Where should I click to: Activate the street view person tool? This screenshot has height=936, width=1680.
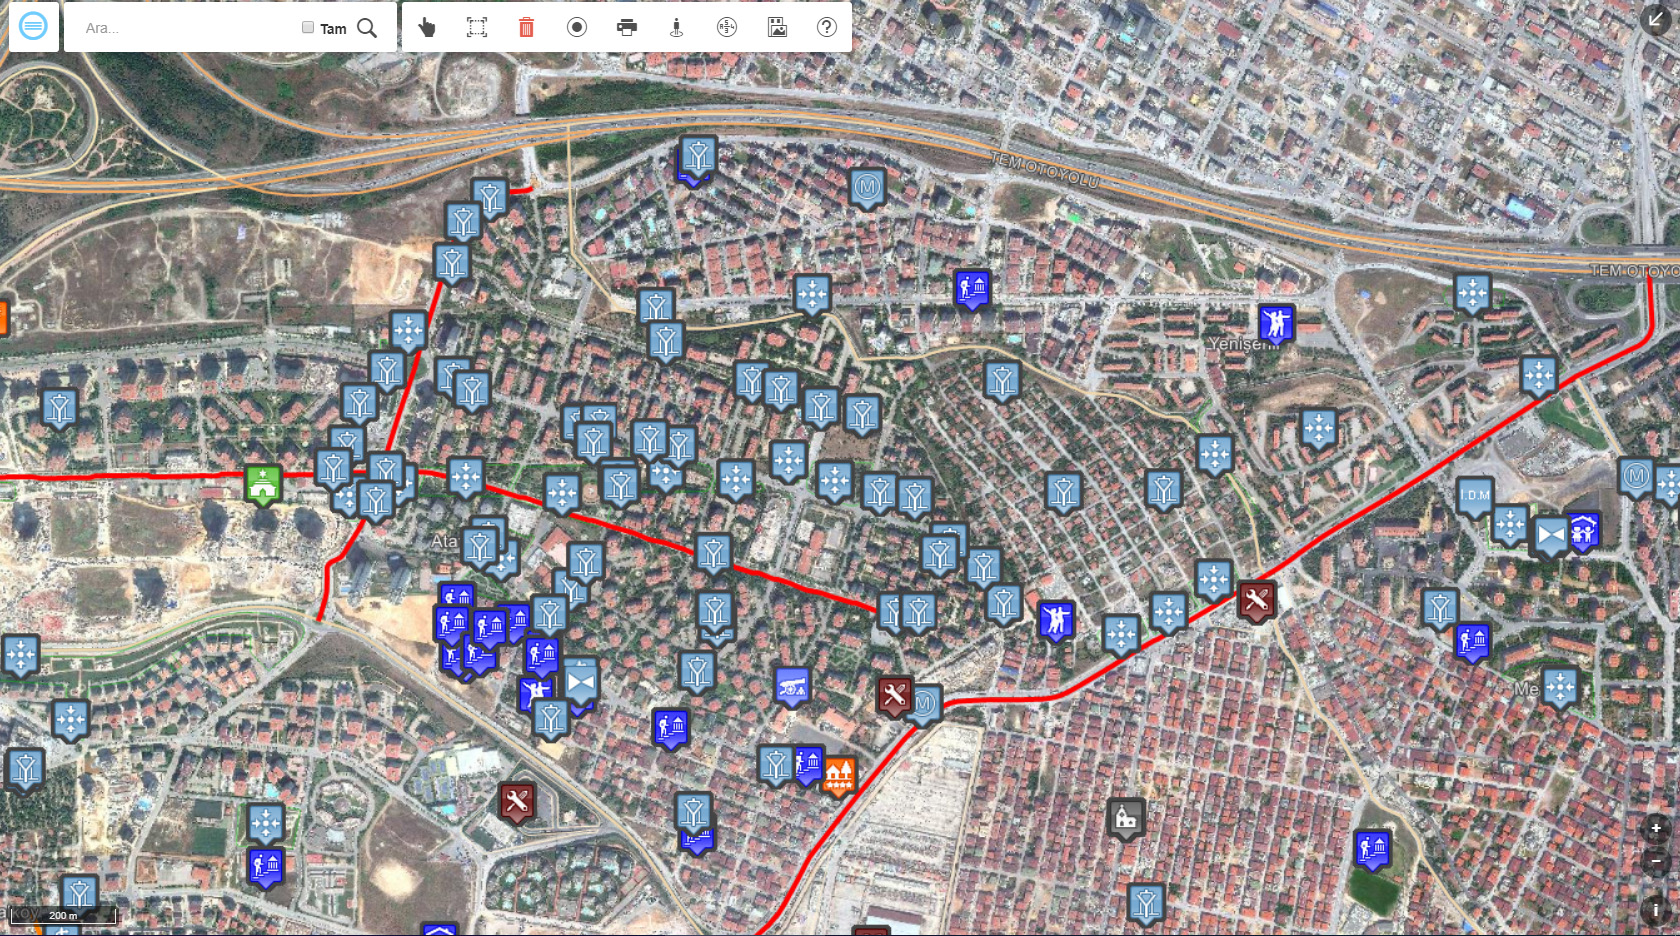click(x=676, y=27)
